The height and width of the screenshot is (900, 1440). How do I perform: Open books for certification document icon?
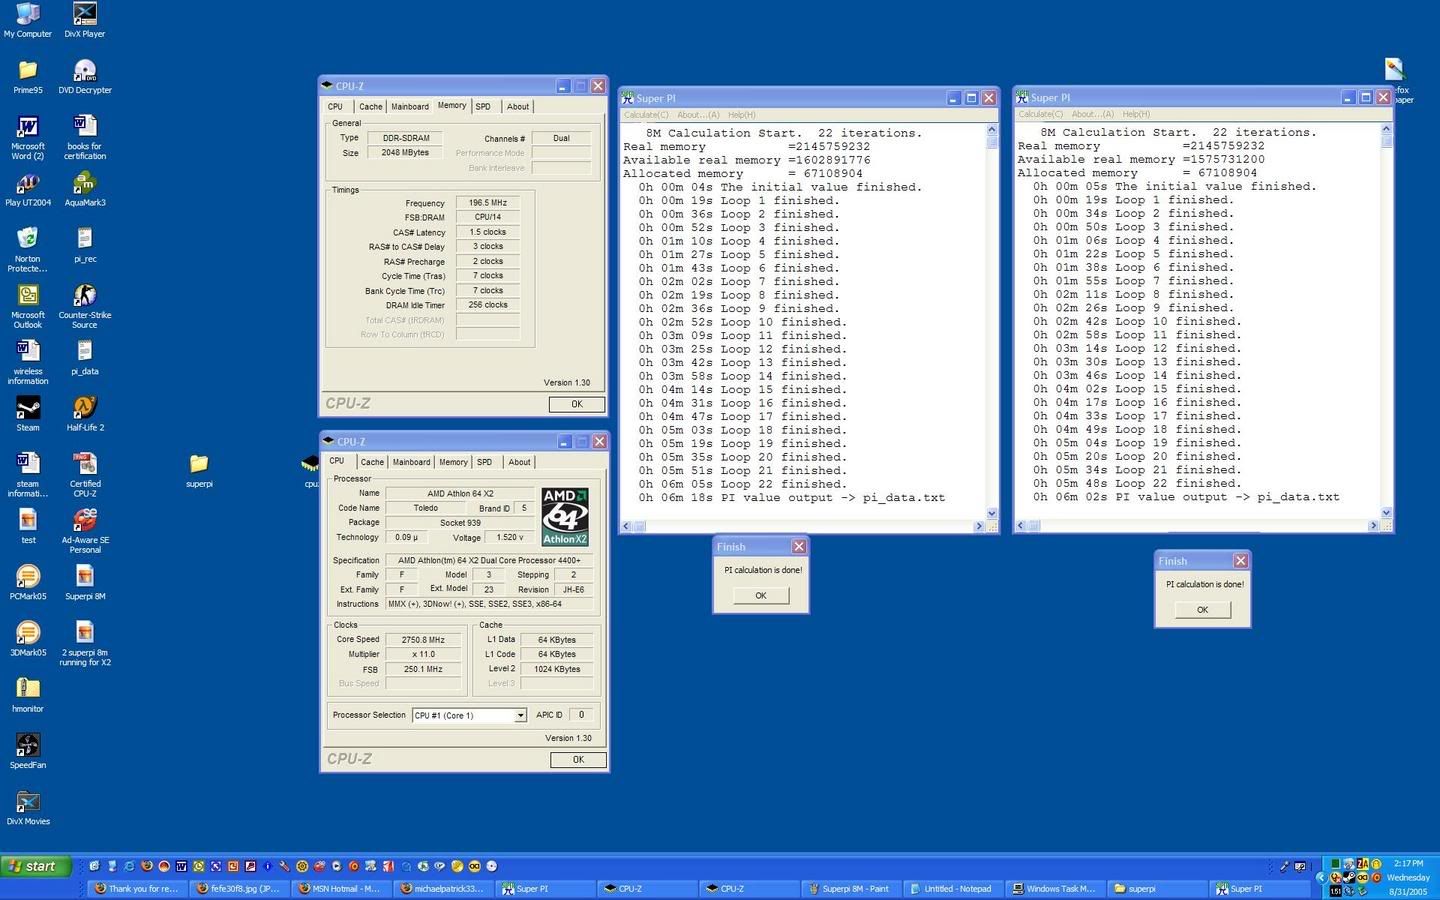[85, 137]
